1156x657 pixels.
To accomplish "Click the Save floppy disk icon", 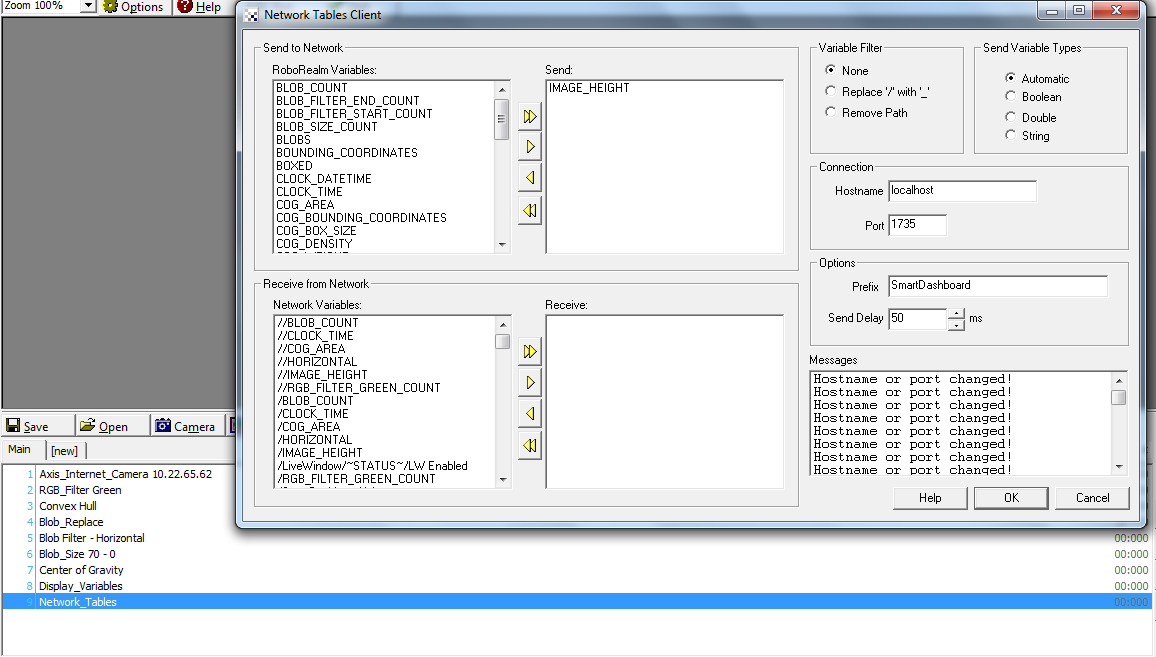I will pos(13,425).
